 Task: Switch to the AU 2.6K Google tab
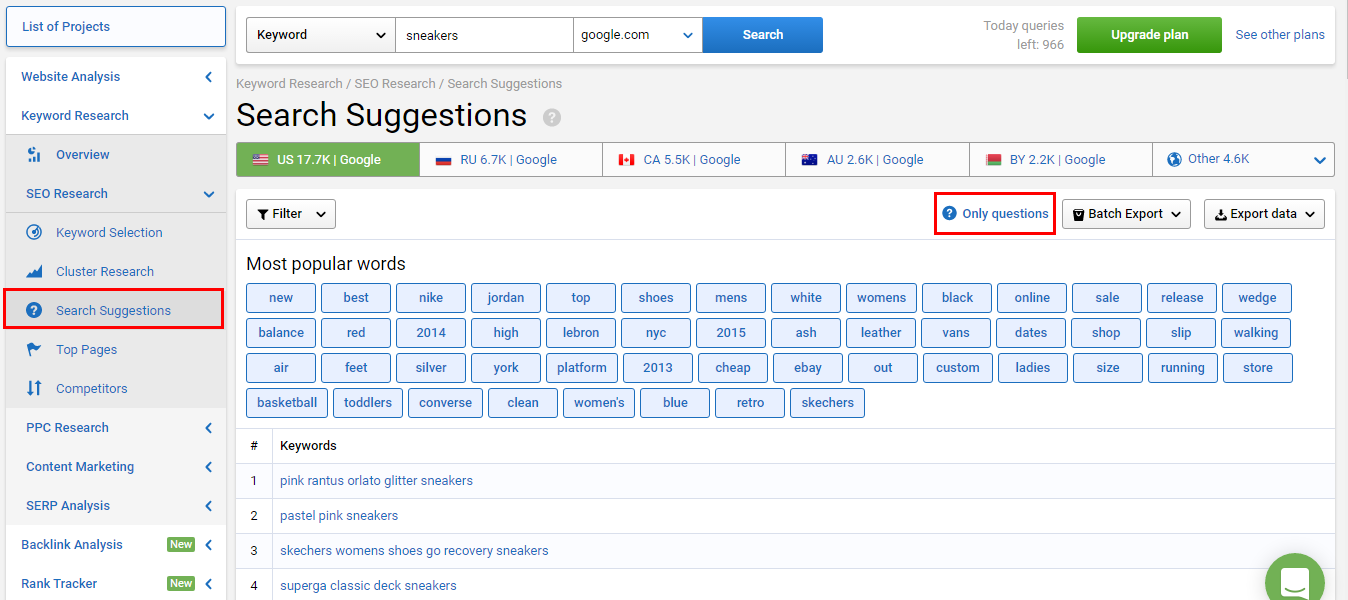tap(877, 159)
